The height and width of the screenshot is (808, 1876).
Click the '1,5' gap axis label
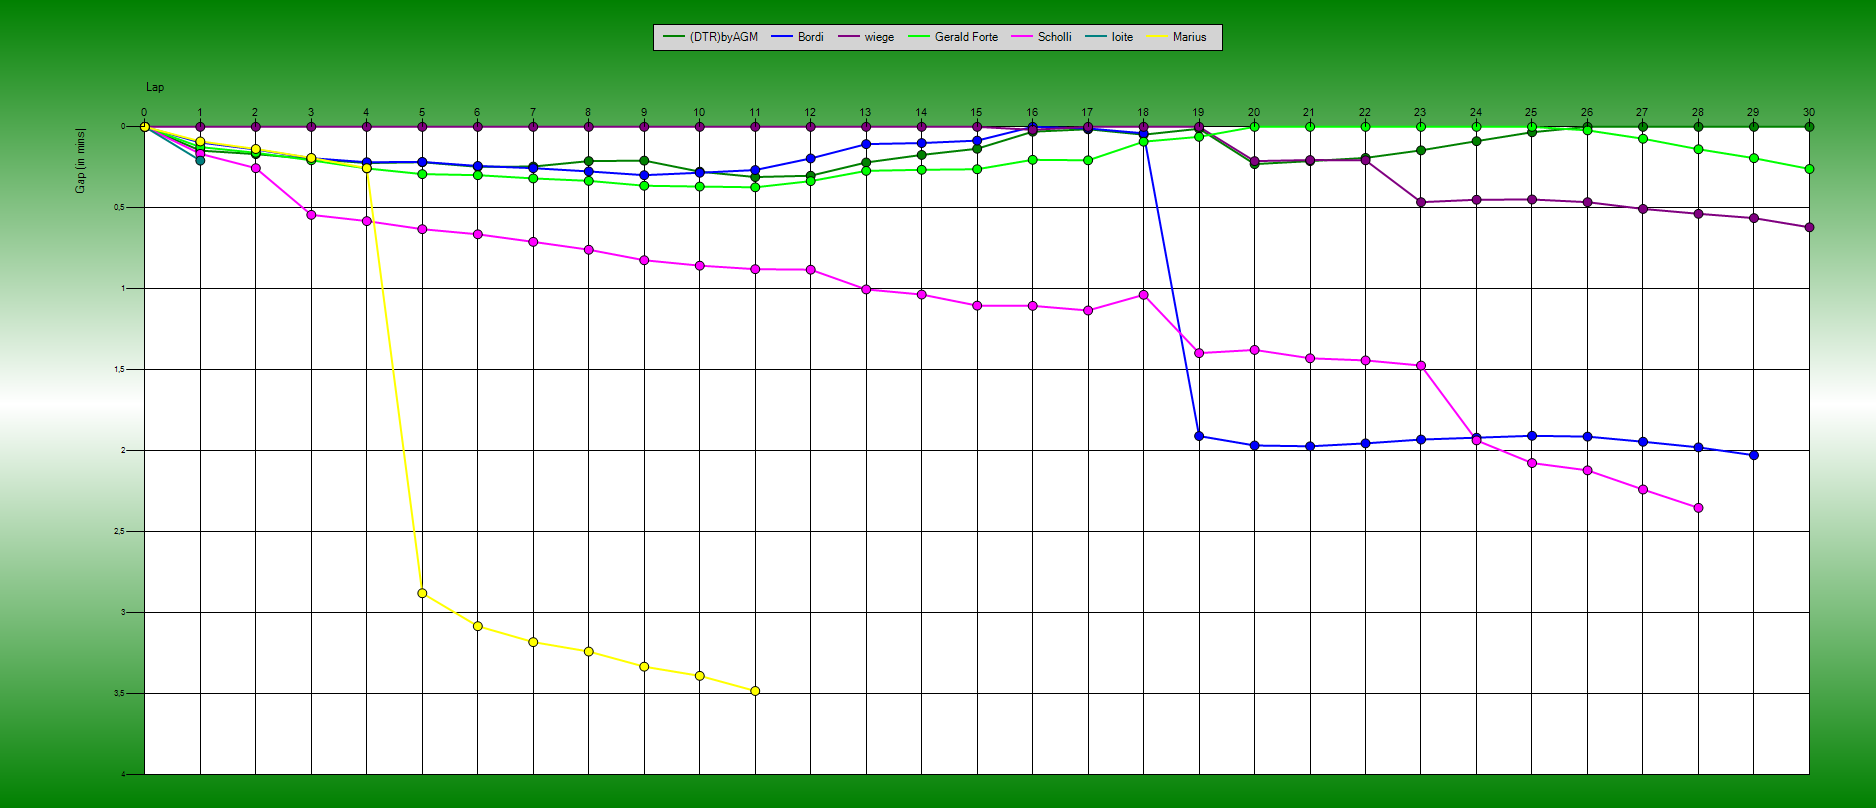[x=118, y=370]
